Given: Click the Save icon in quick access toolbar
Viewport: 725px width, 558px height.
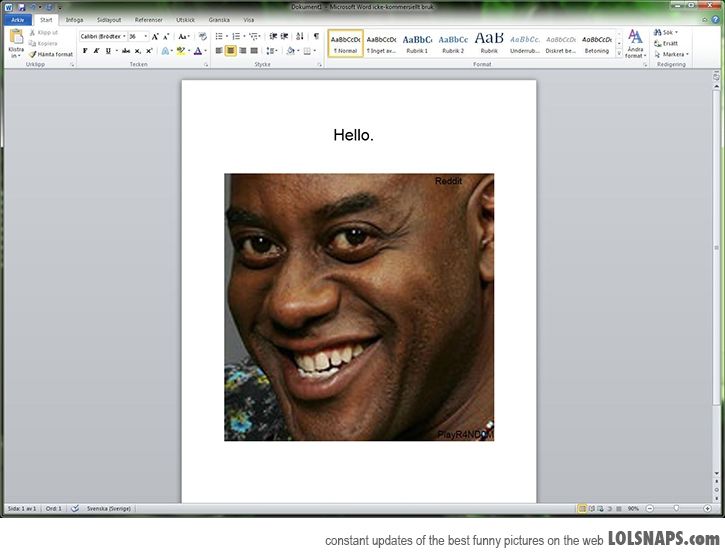Looking at the screenshot, I should [x=21, y=7].
